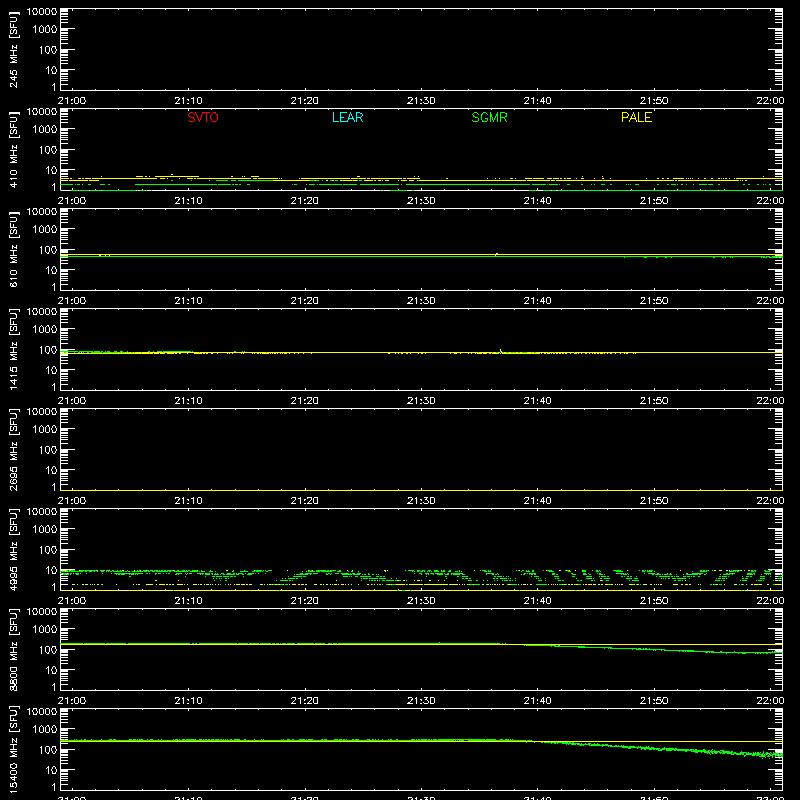Select the 15400 MHz [SFU] axis title
Viewport: 800px width, 800px height.
[x=13, y=749]
